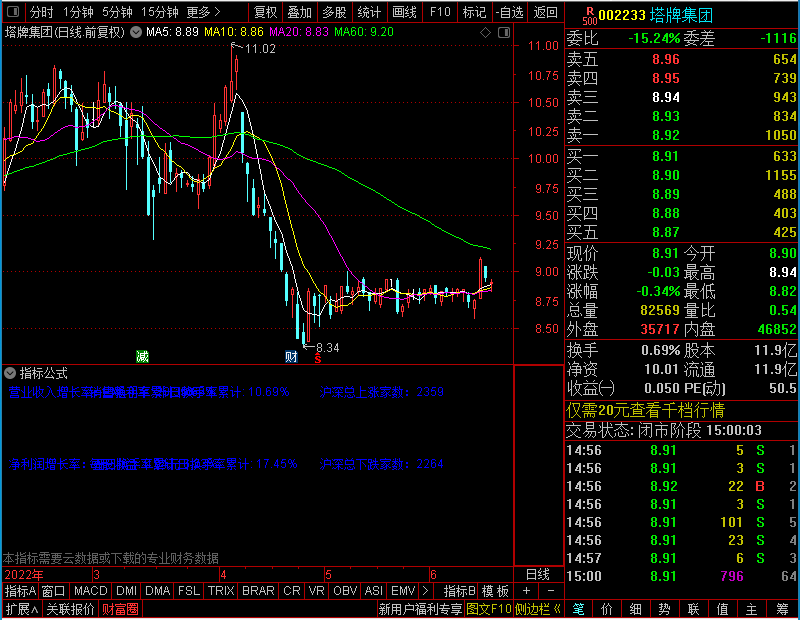Switch to 15分钟 period
The image size is (800, 620).
click(x=159, y=12)
